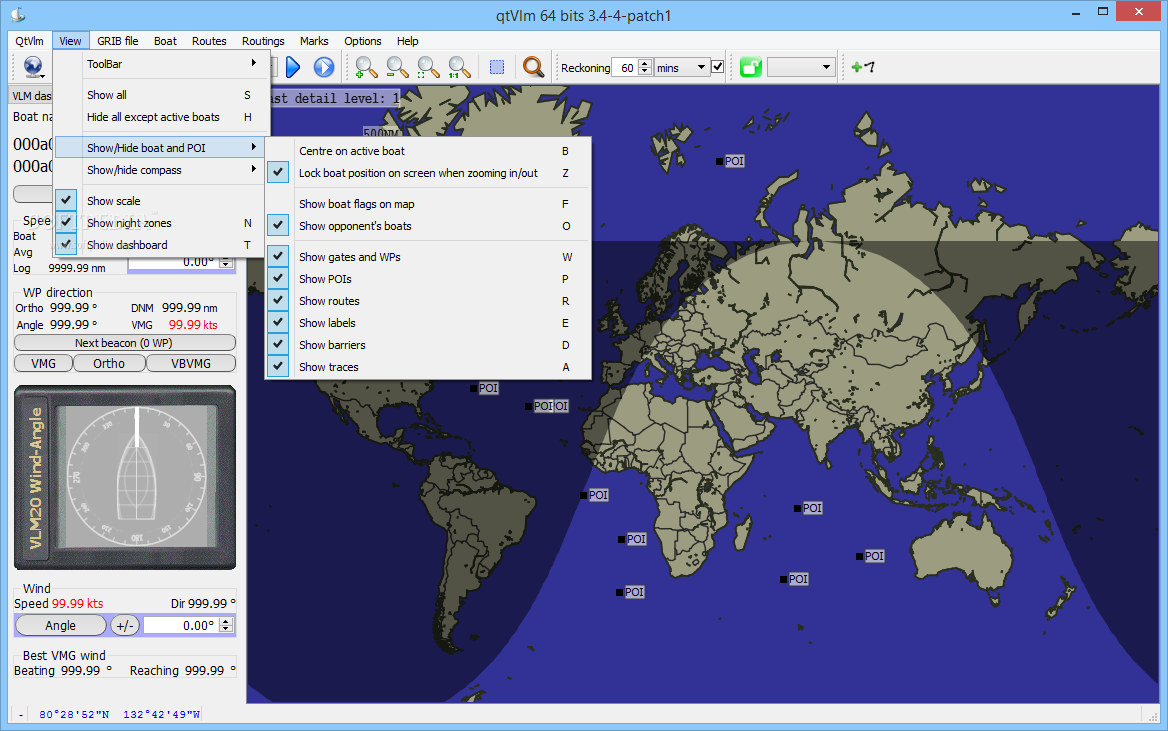Image resolution: width=1168 pixels, height=731 pixels.
Task: Click the green plus add-route icon
Action: (863, 67)
